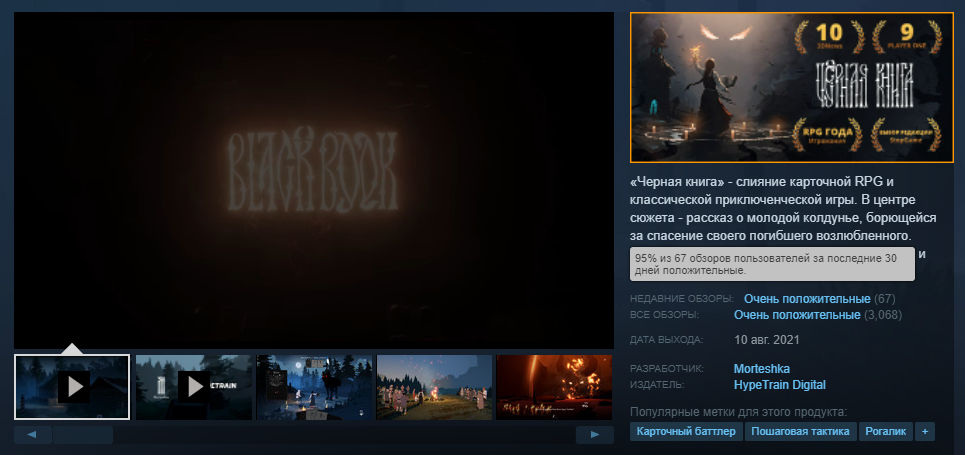Select the screenshot thumbnail with the night forest battle
The width and height of the screenshot is (965, 455).
click(314, 387)
